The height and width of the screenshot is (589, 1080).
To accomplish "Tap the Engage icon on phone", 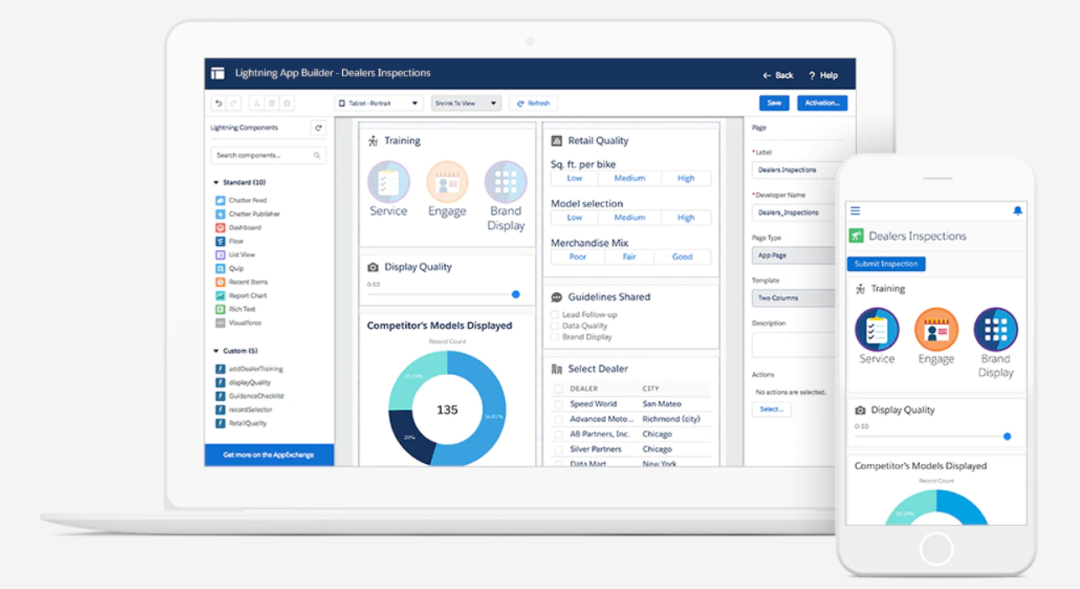I will click(x=936, y=329).
